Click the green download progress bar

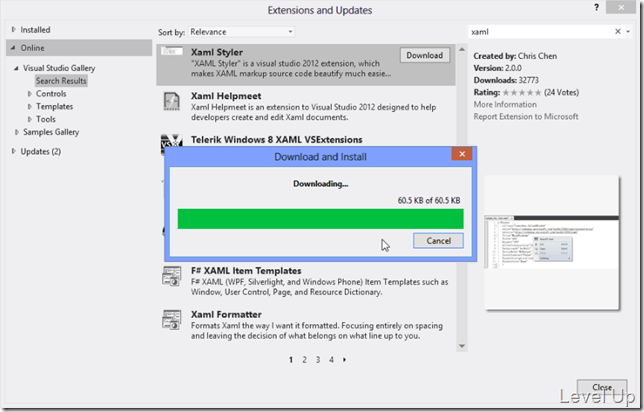point(320,219)
